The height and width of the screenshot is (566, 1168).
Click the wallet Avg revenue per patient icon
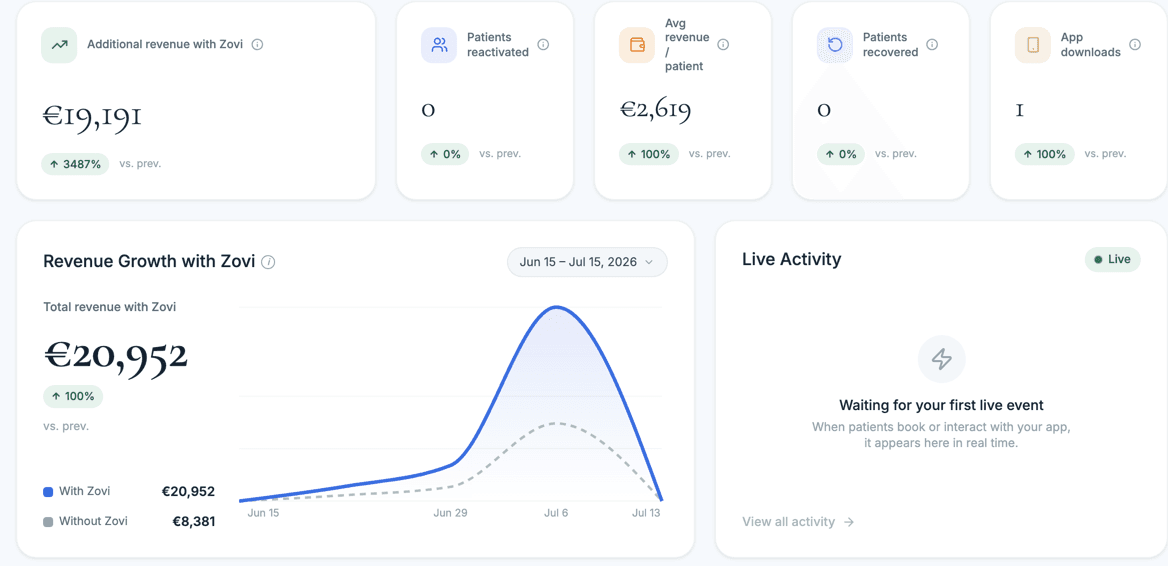pyautogui.click(x=637, y=45)
